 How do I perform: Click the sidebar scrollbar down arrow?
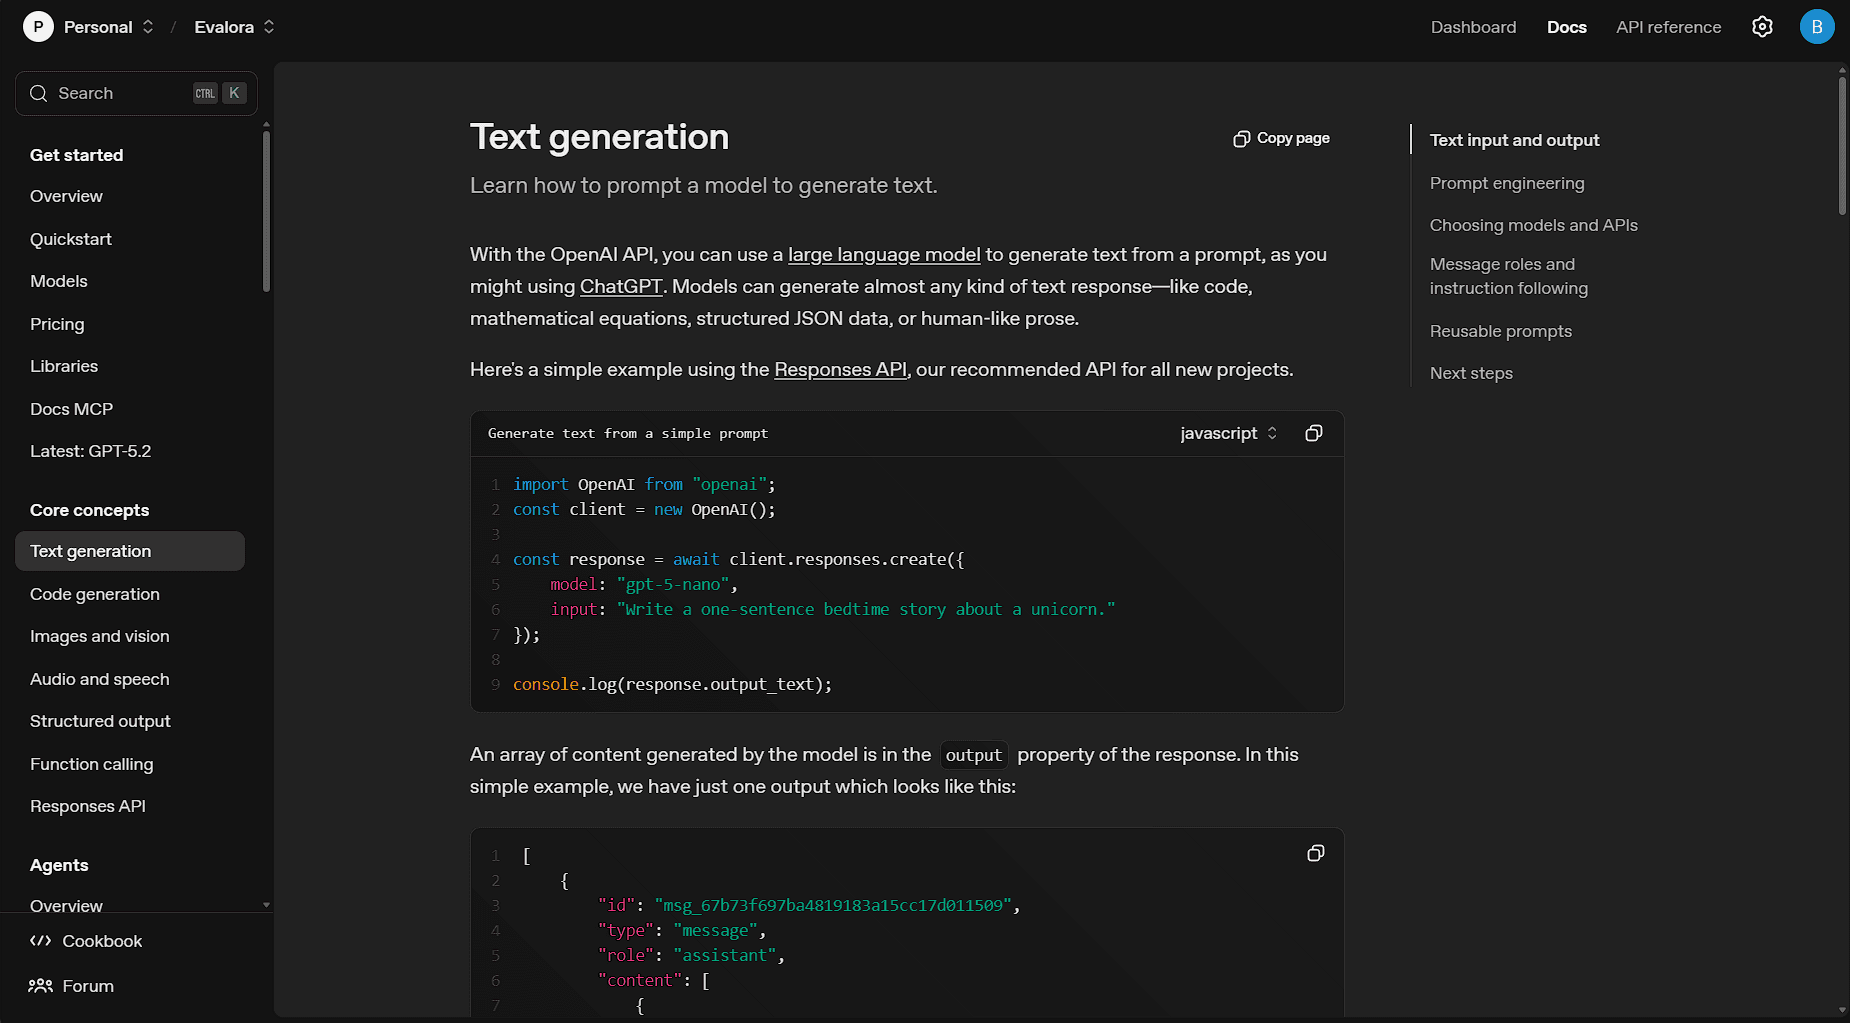click(266, 905)
